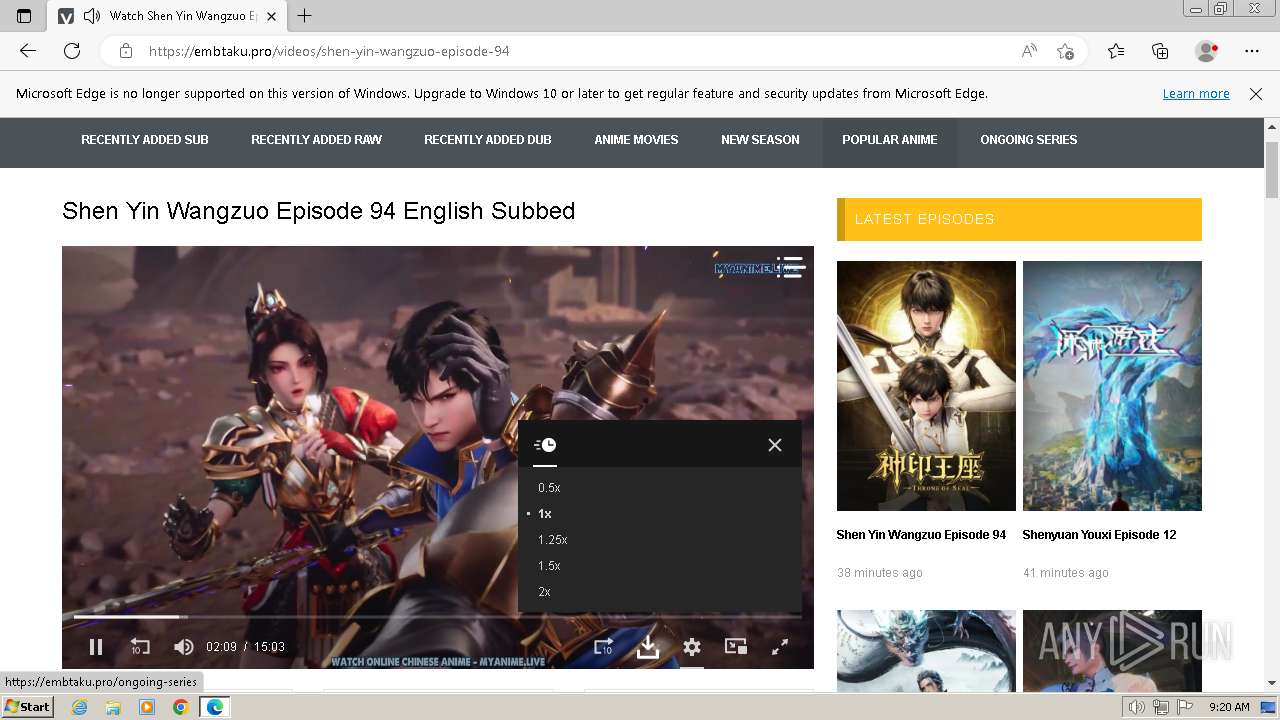
Task: Open Shen Yin Wangzuo Episode 94 thumbnail
Action: pos(926,386)
